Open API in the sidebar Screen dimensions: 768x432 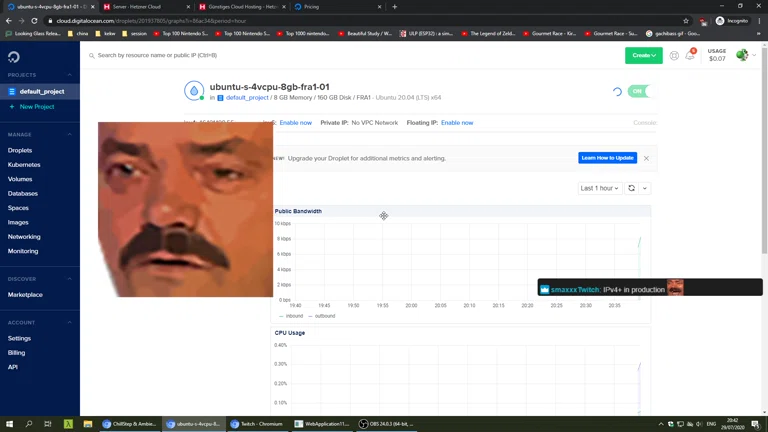pos(13,367)
